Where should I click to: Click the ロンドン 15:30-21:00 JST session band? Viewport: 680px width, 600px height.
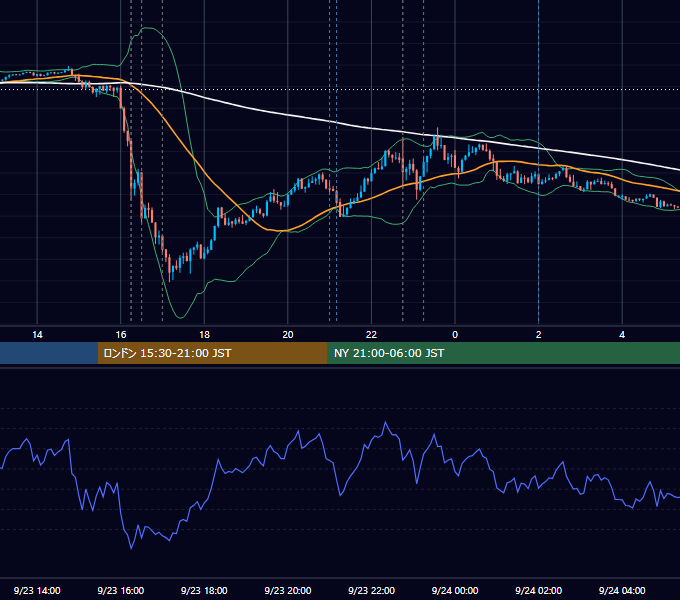212,353
